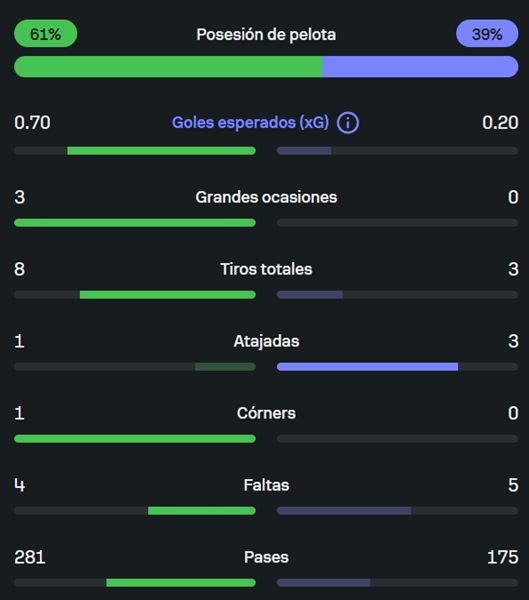This screenshot has height=600, width=529.
Task: Select the Tiros totales label
Action: point(266,269)
